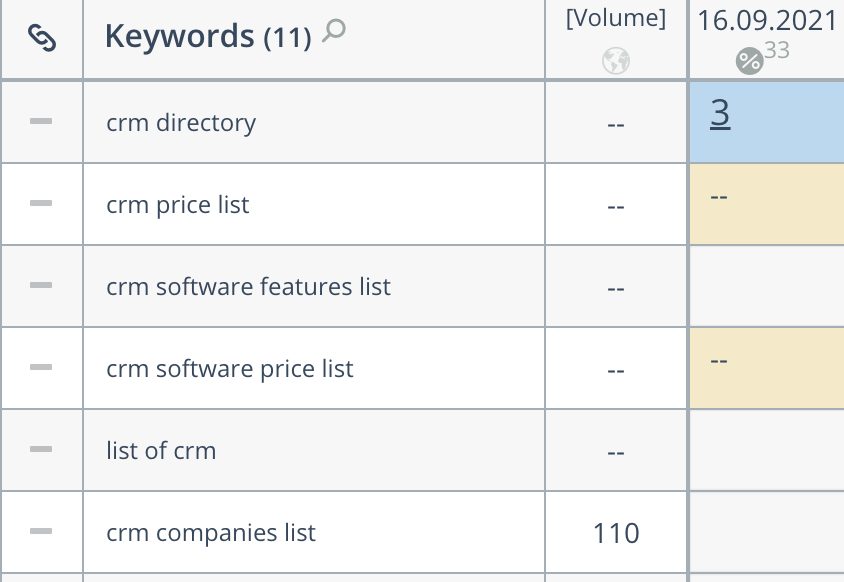
Task: Click dash icon beside crm directory
Action: click(41, 121)
